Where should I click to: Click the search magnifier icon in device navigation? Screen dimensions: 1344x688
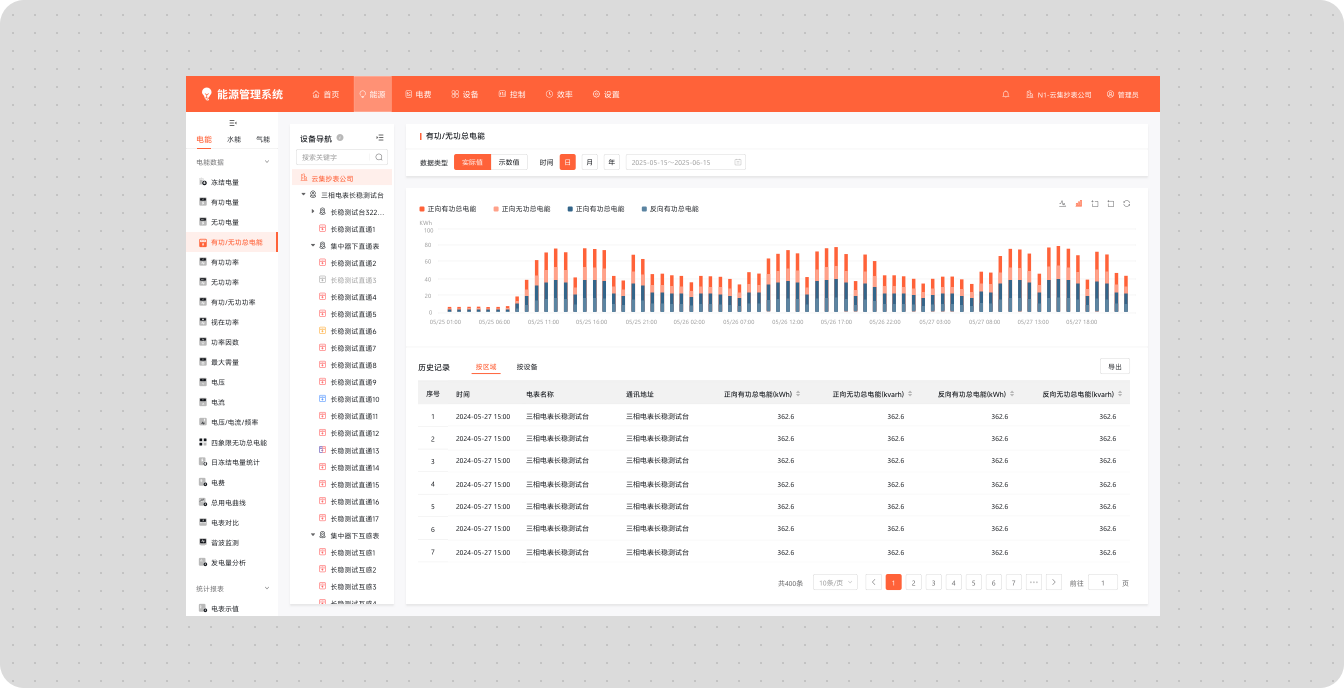pyautogui.click(x=379, y=157)
